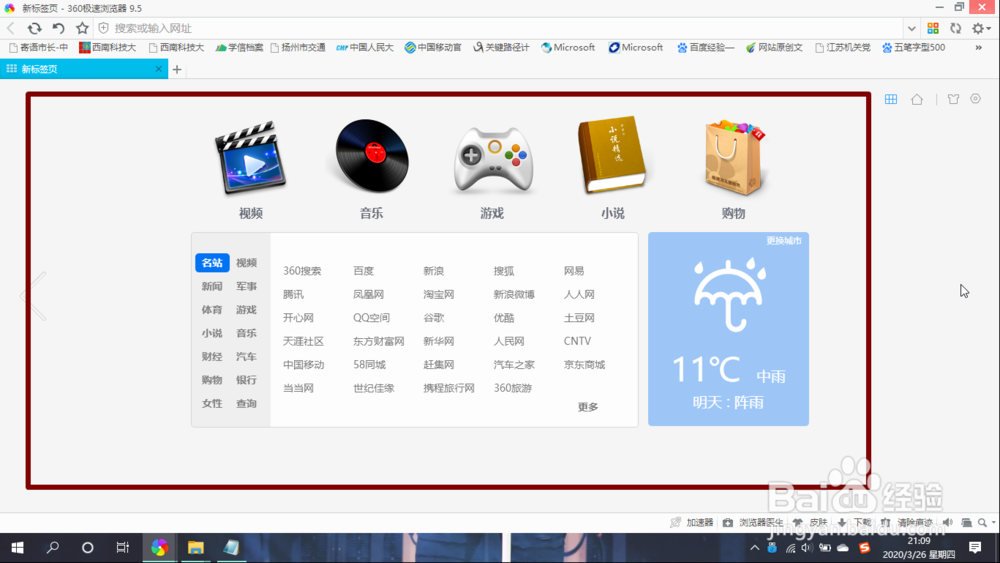Screen dimensions: 1000x563
Task: Open File Explorer from taskbar
Action: [195, 548]
